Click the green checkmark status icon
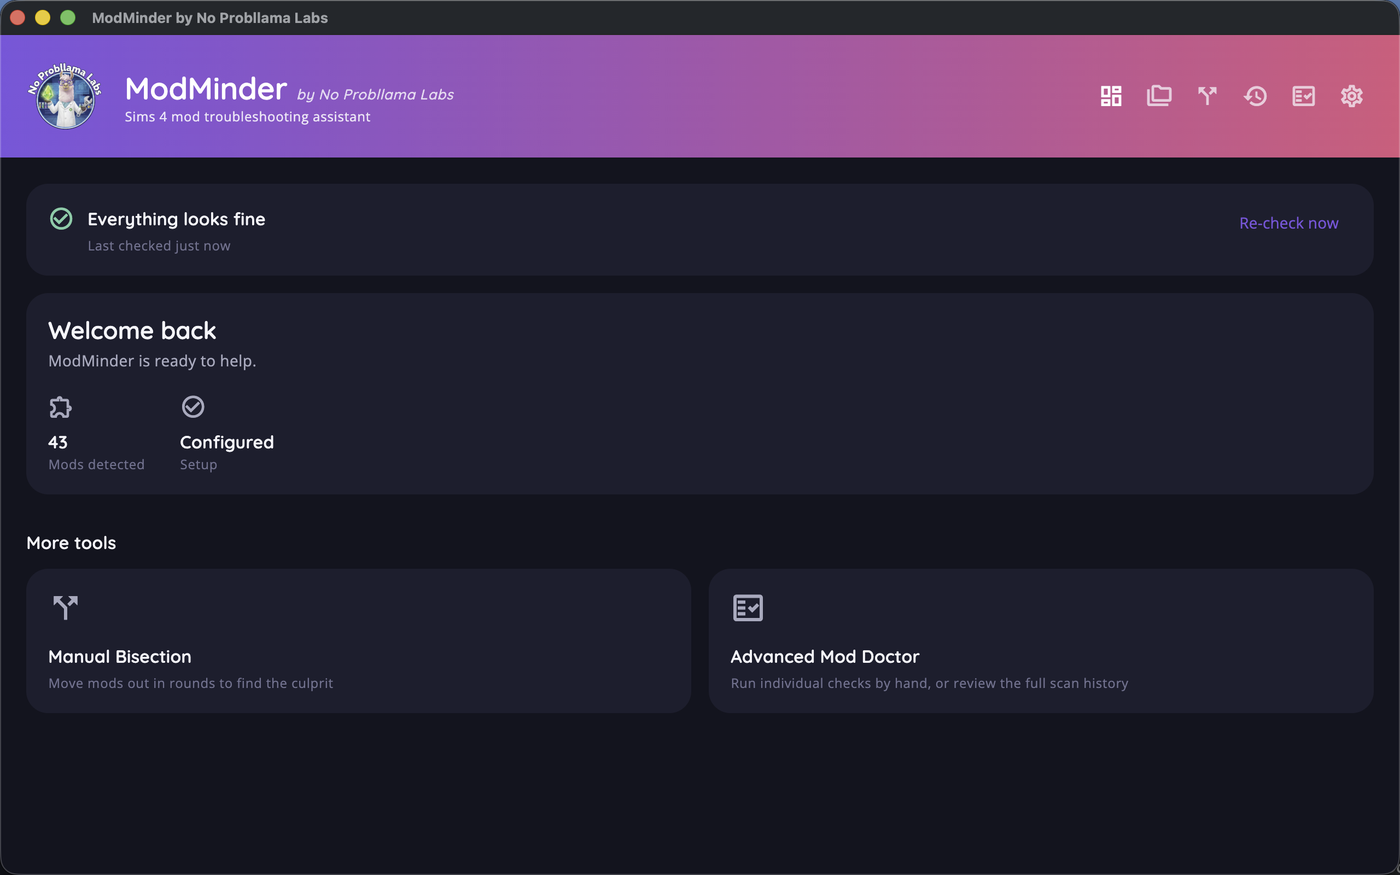 click(x=61, y=219)
